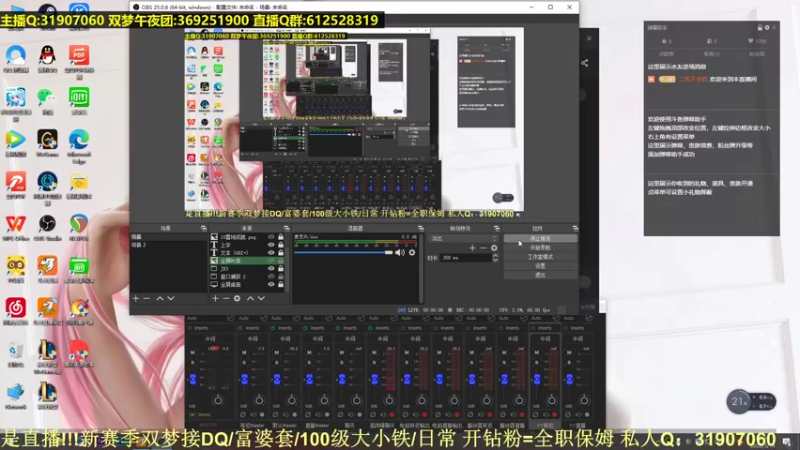This screenshot has width=800, height=450.
Task: Toggle the lock of 窗口捕获 2 source
Action: point(281,277)
